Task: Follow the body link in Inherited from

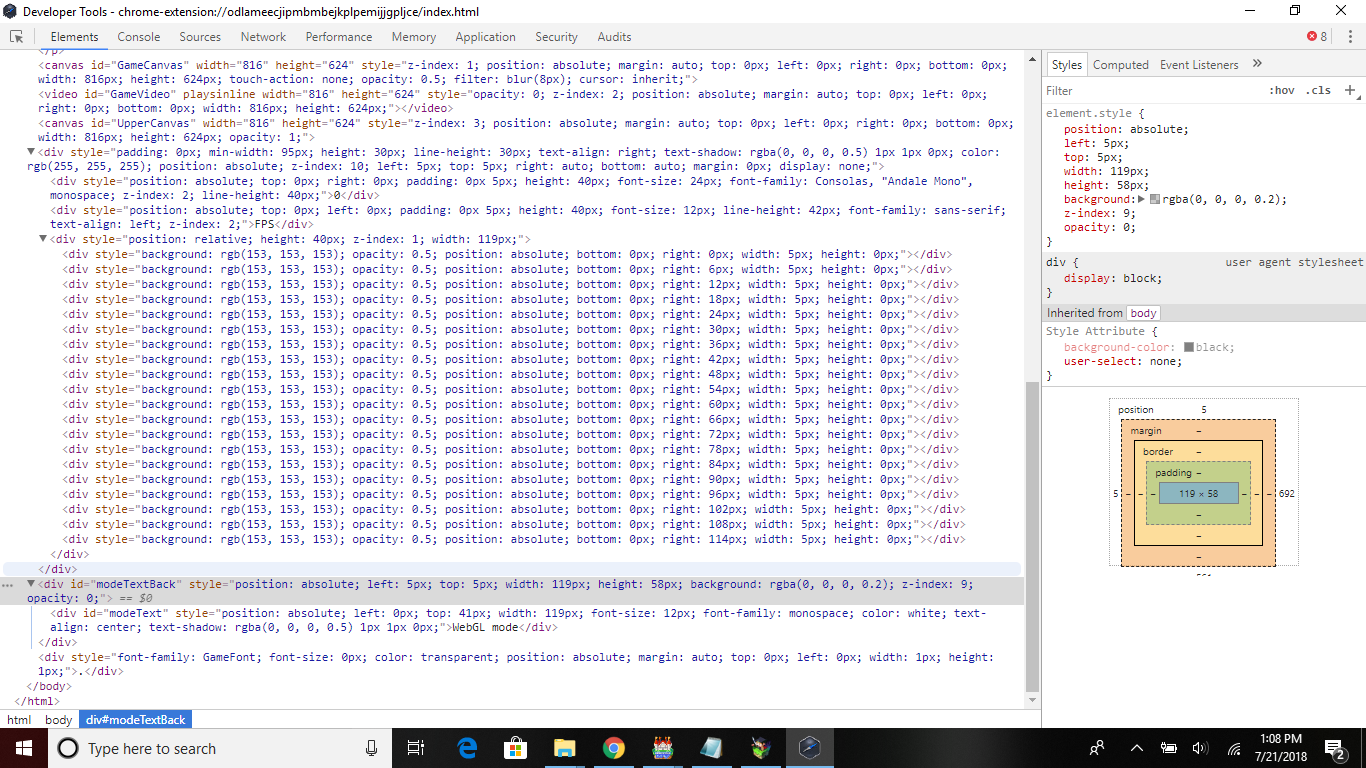Action: coord(1143,313)
